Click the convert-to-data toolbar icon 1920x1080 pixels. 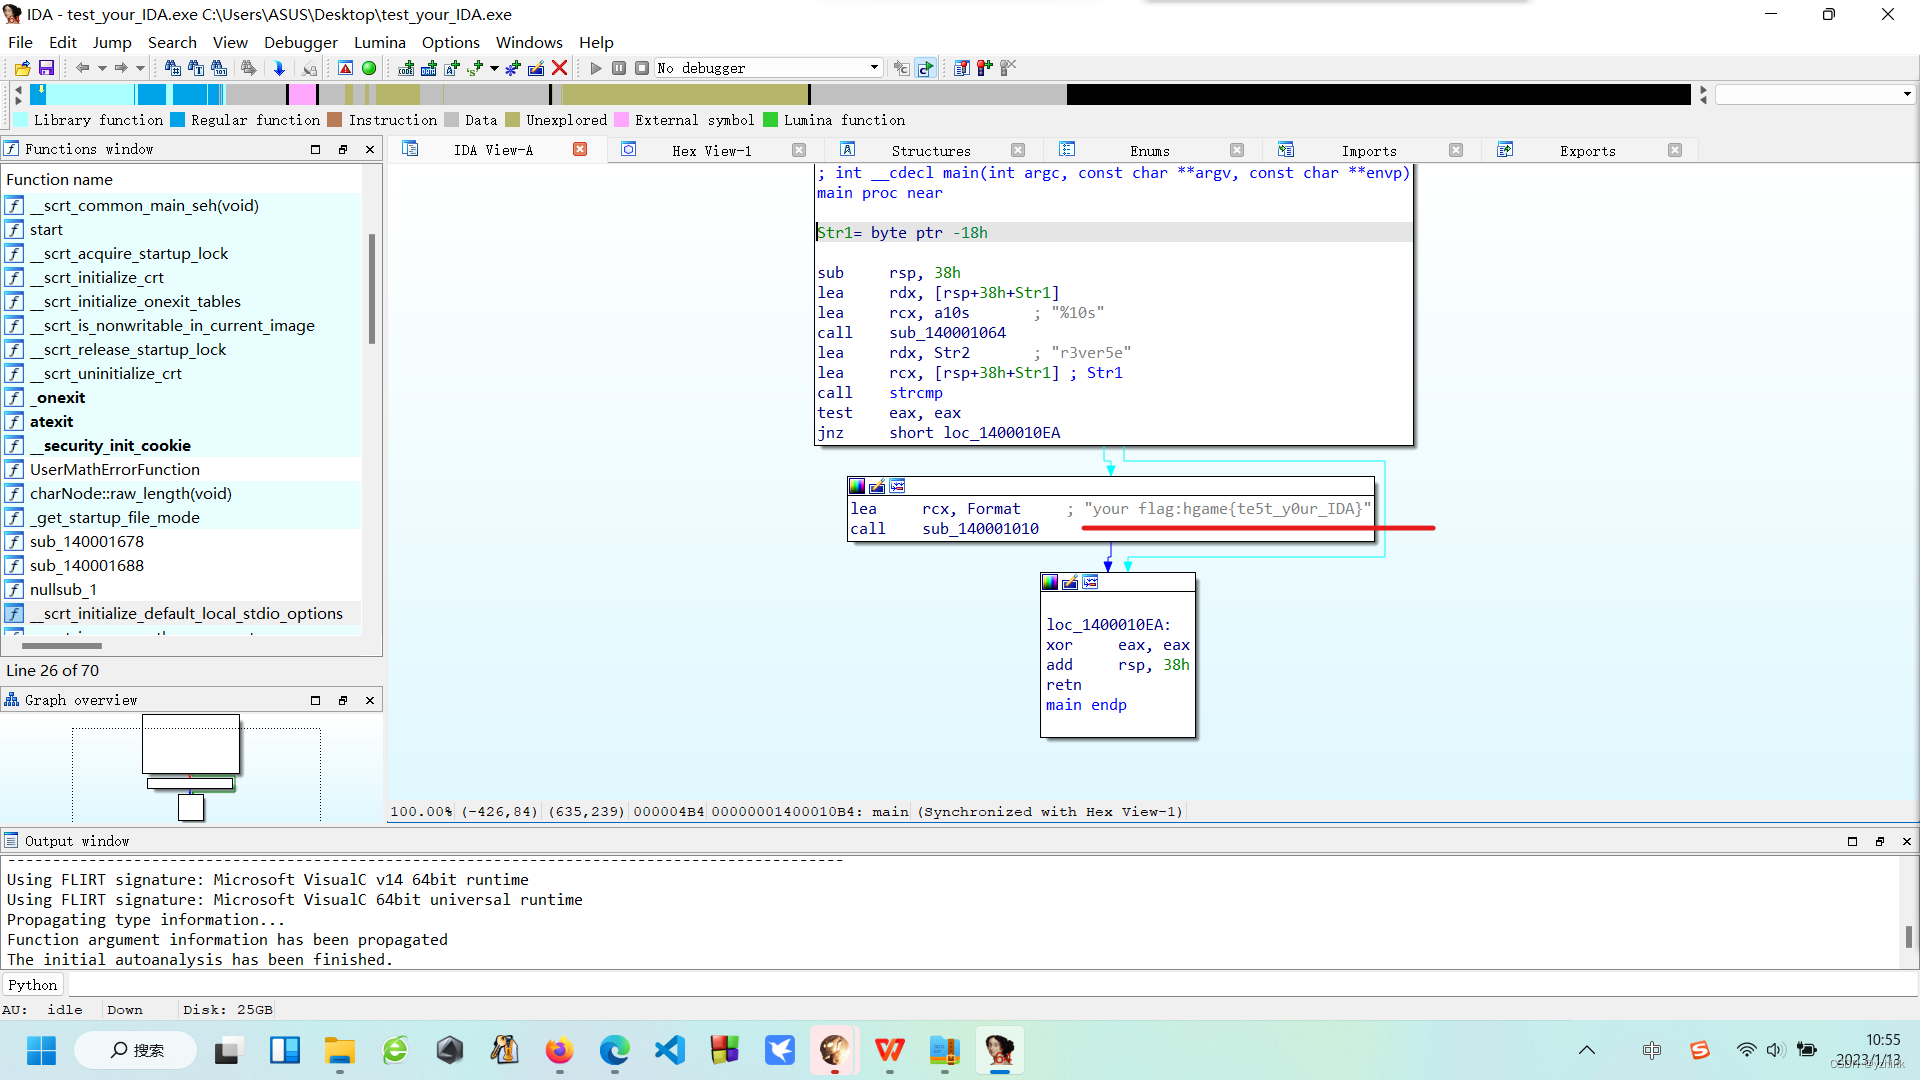(x=429, y=68)
